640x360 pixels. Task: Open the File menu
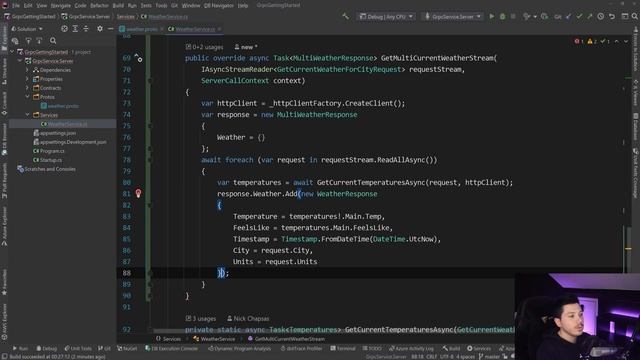point(16,6)
